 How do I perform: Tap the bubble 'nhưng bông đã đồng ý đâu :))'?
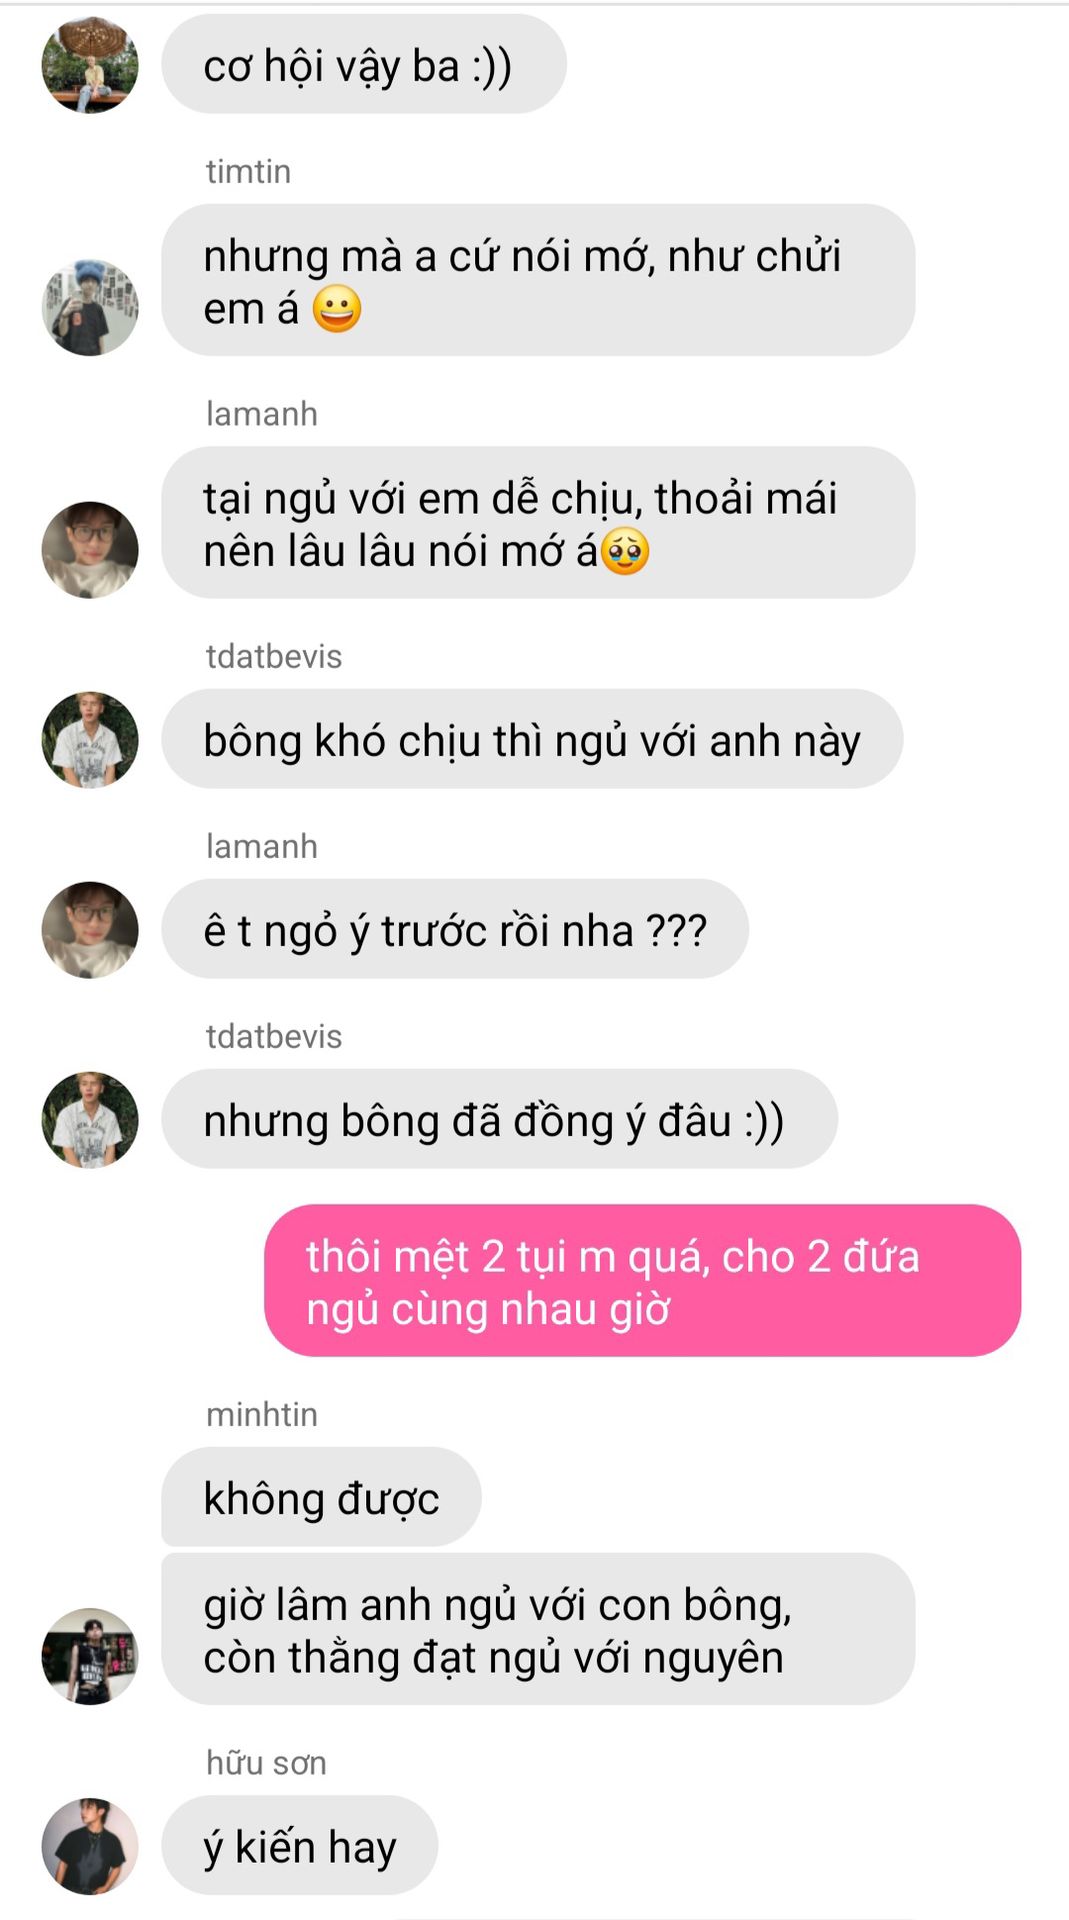click(499, 1119)
